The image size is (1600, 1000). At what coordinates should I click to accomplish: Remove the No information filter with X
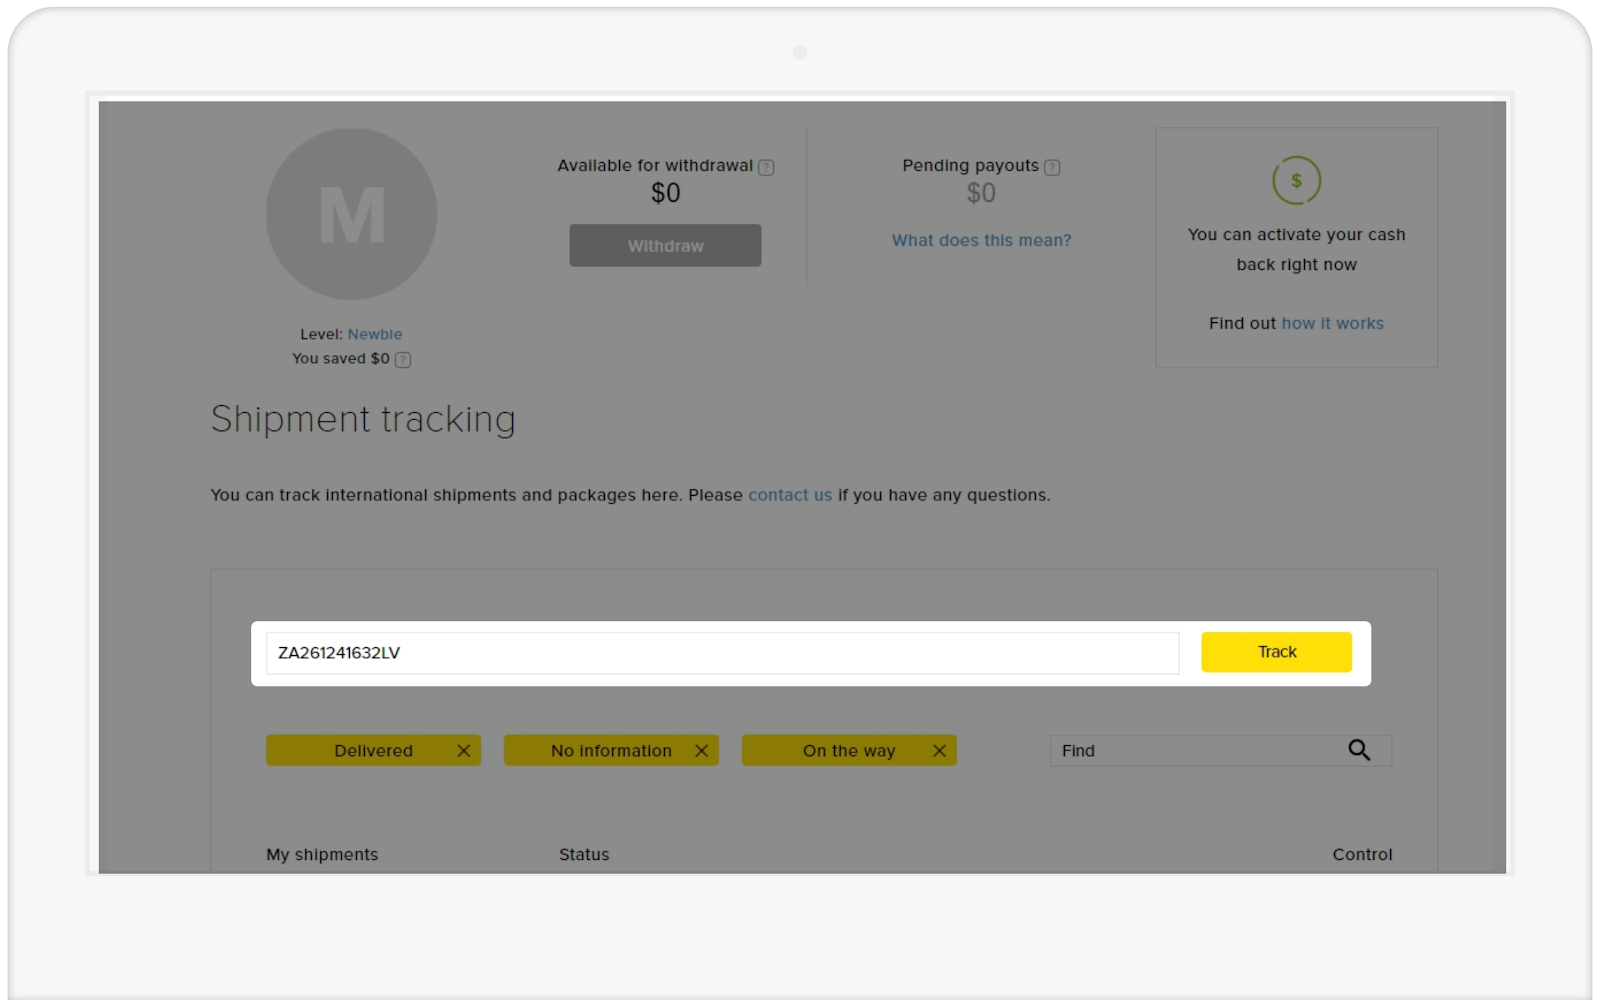pos(702,750)
